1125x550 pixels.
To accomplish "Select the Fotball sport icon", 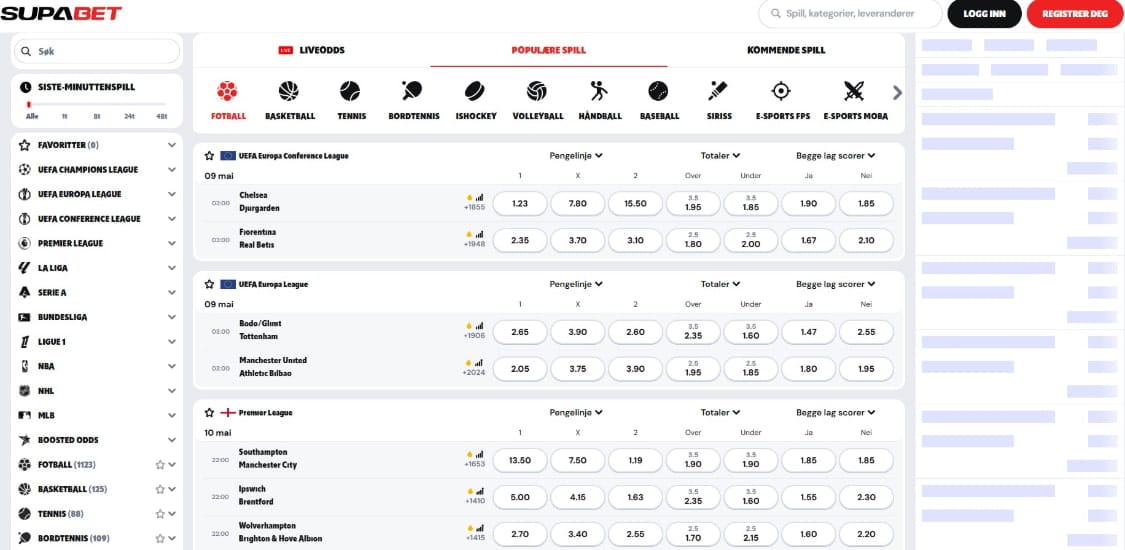I will [227, 91].
